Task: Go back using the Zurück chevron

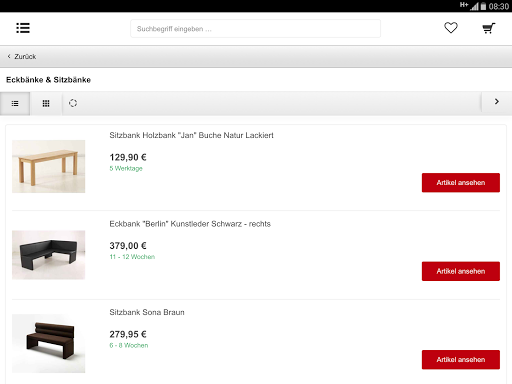Action: (9, 56)
